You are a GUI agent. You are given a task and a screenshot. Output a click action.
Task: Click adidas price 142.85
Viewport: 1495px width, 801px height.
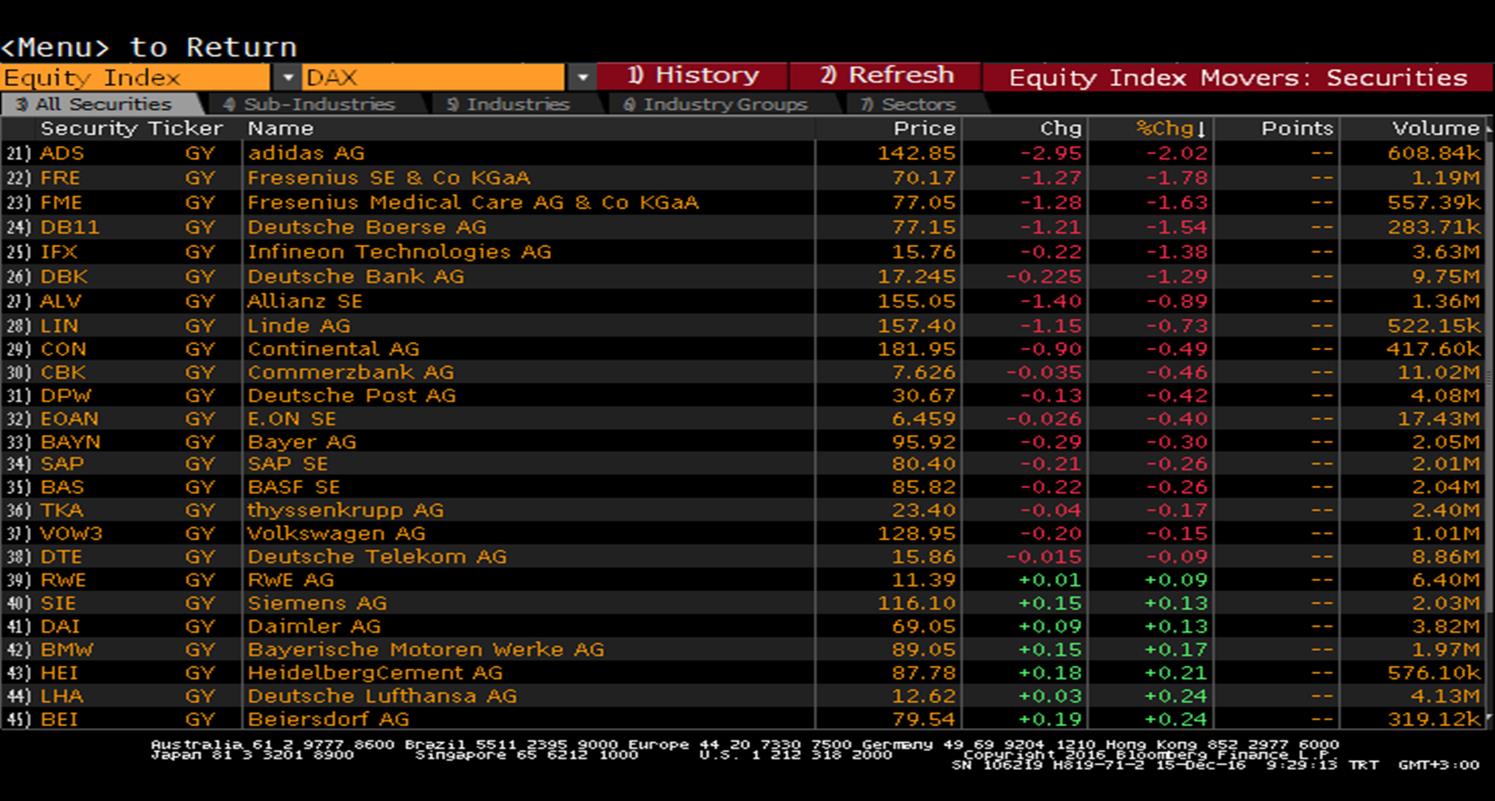pyautogui.click(x=917, y=153)
